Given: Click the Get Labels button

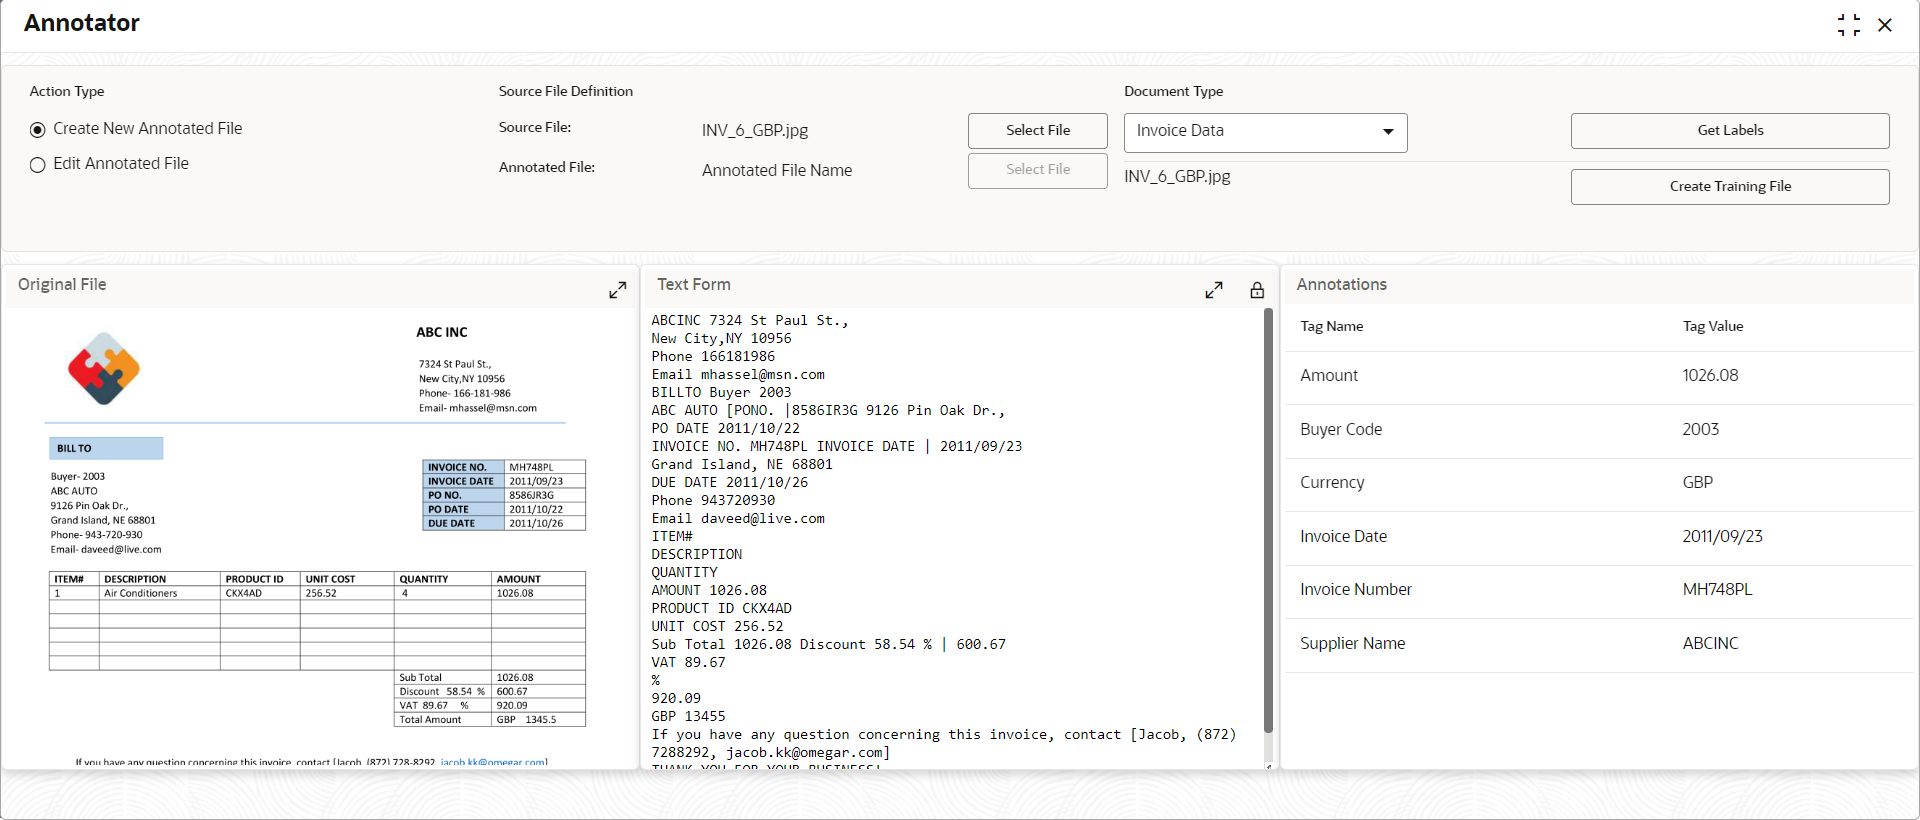Looking at the screenshot, I should click(x=1730, y=131).
